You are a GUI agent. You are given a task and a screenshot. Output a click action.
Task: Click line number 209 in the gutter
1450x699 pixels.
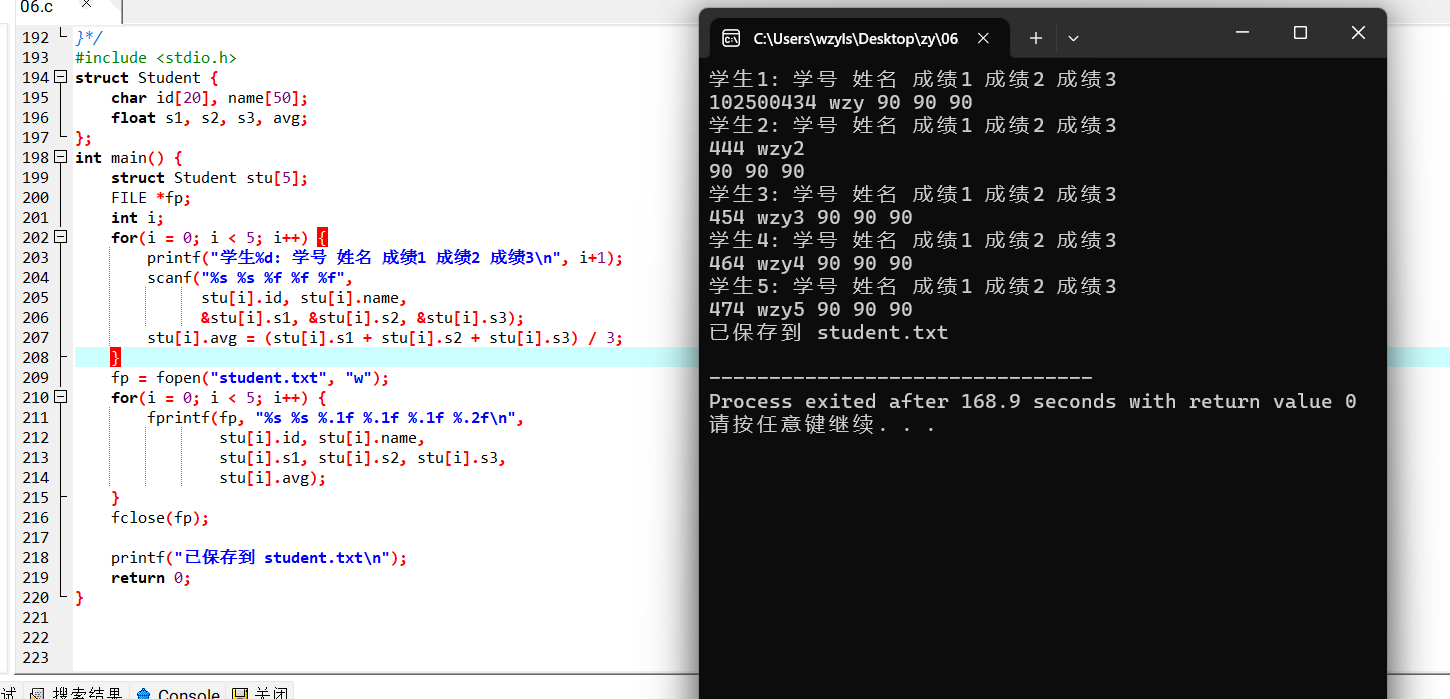[x=35, y=377]
